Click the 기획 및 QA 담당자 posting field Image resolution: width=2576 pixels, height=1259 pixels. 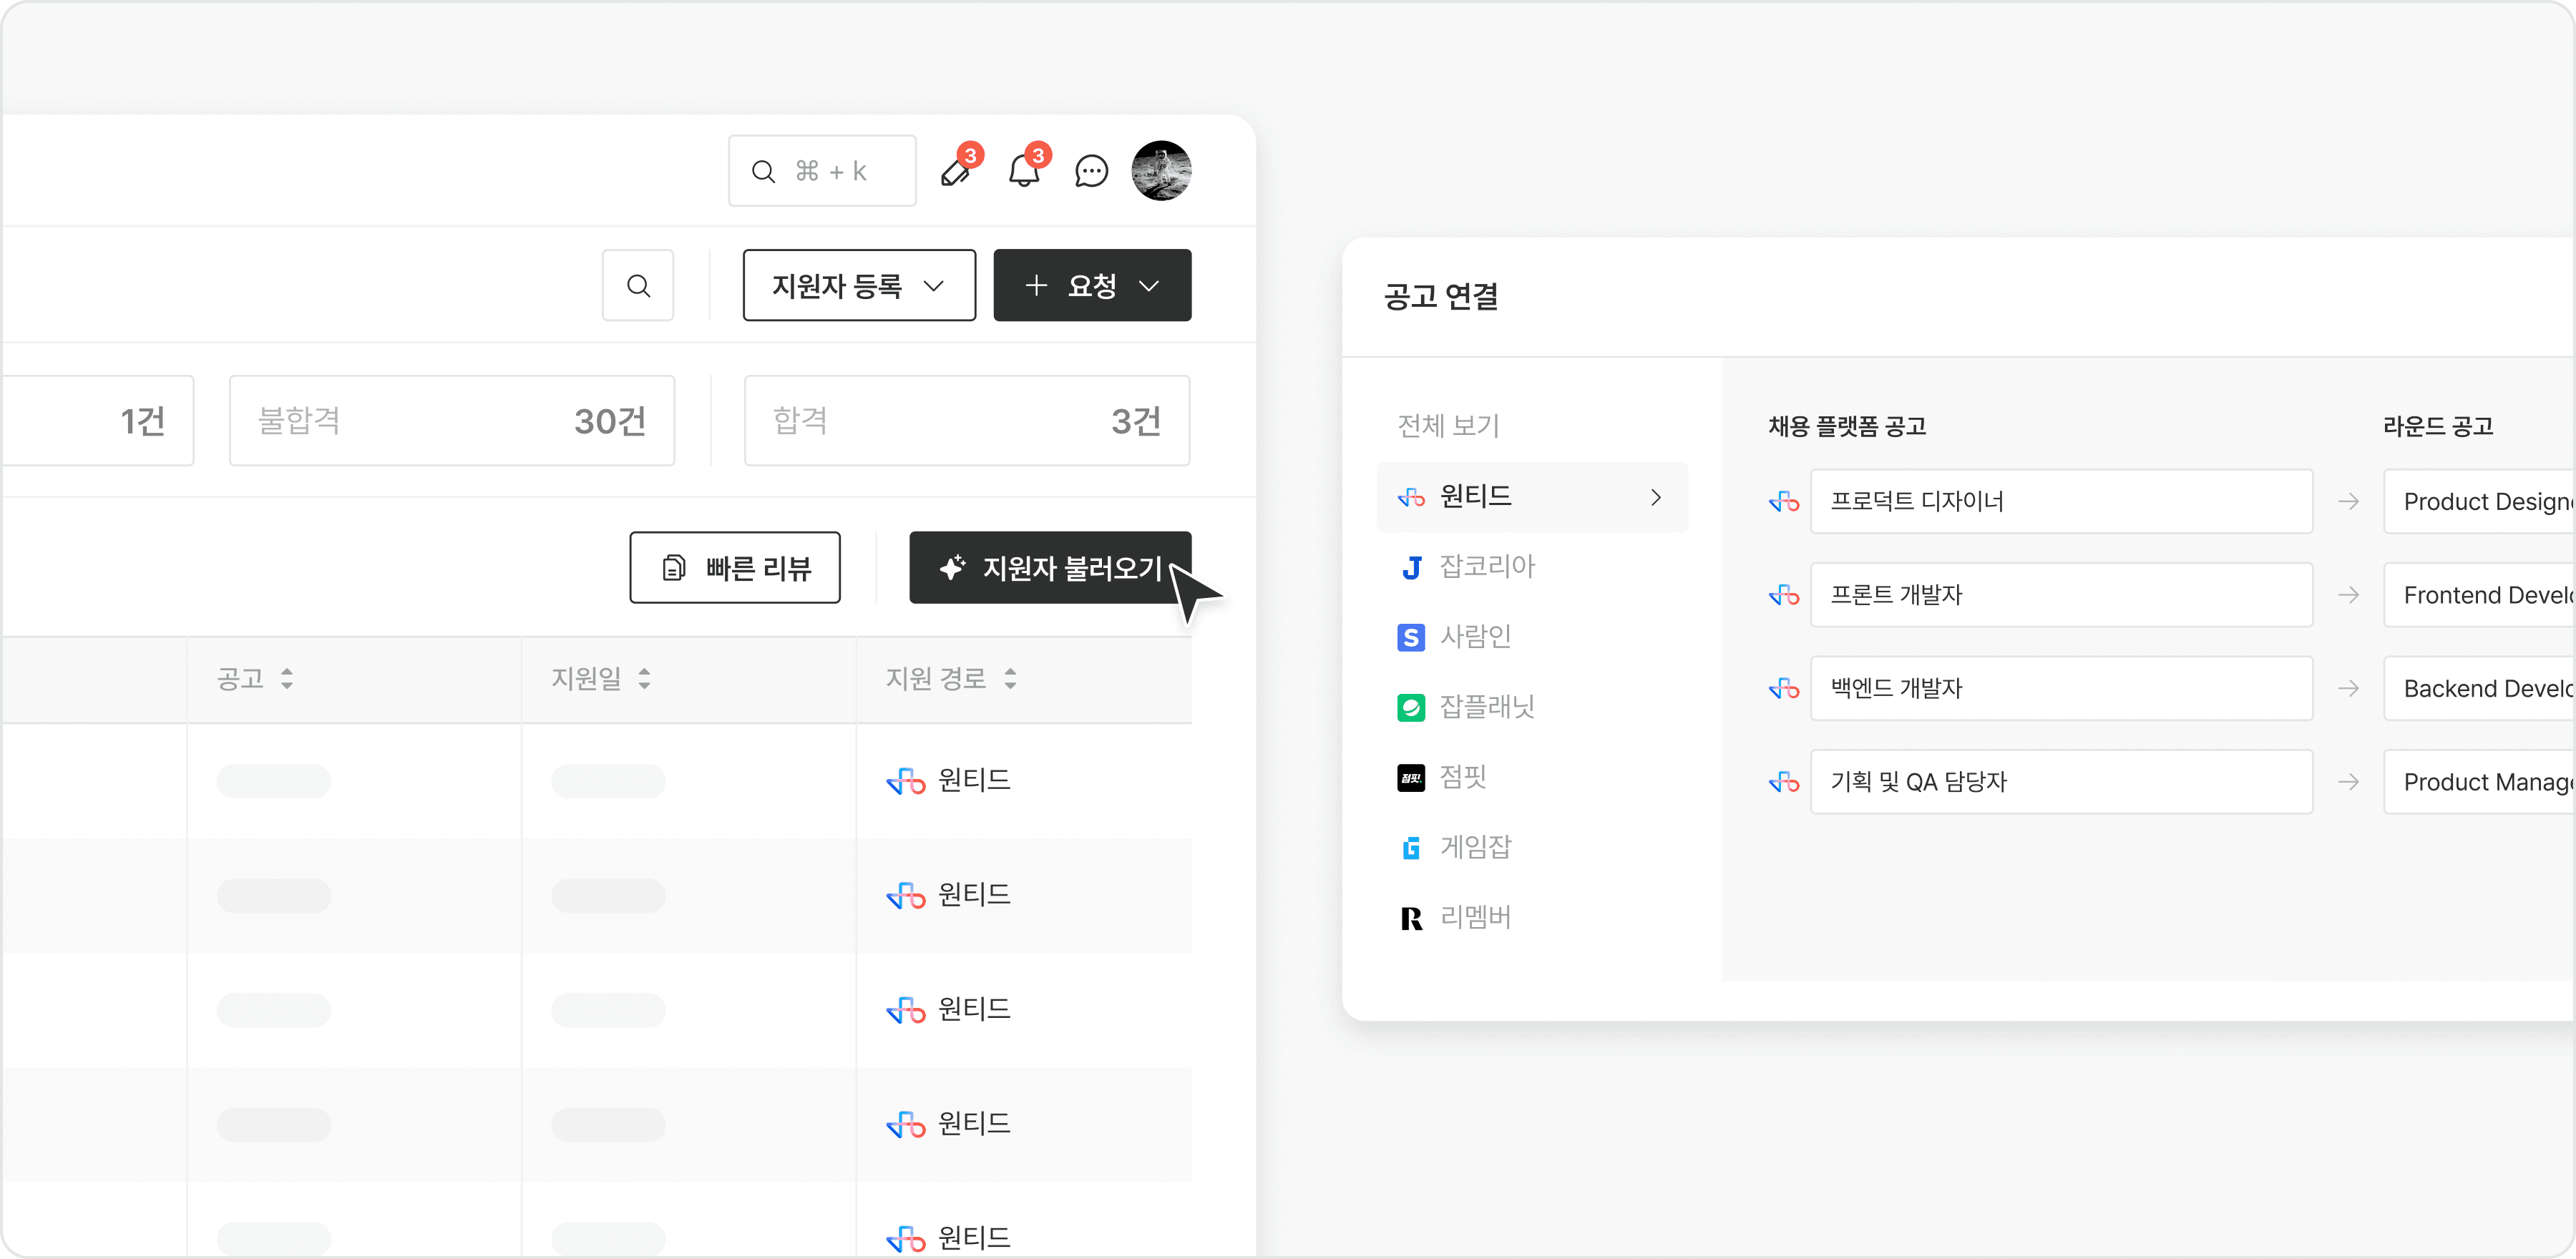[2061, 782]
